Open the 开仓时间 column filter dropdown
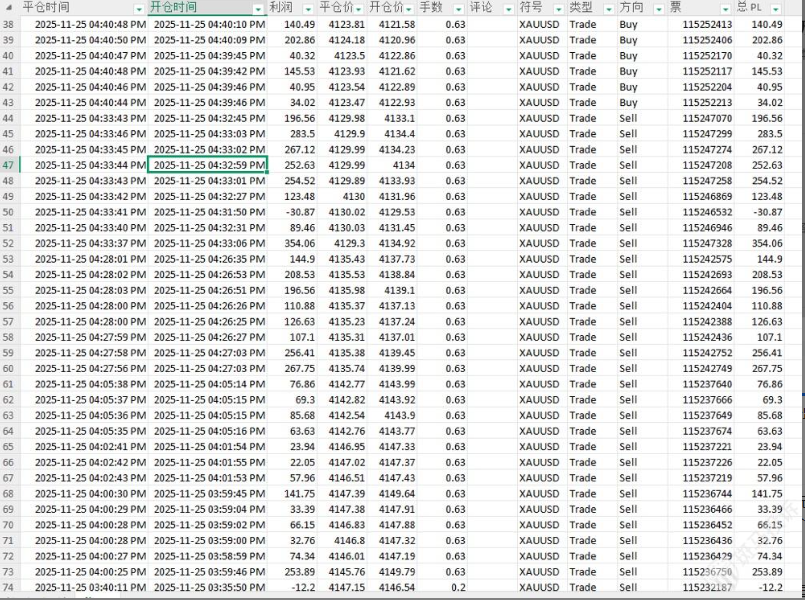Image resolution: width=805 pixels, height=600 pixels. point(259,8)
